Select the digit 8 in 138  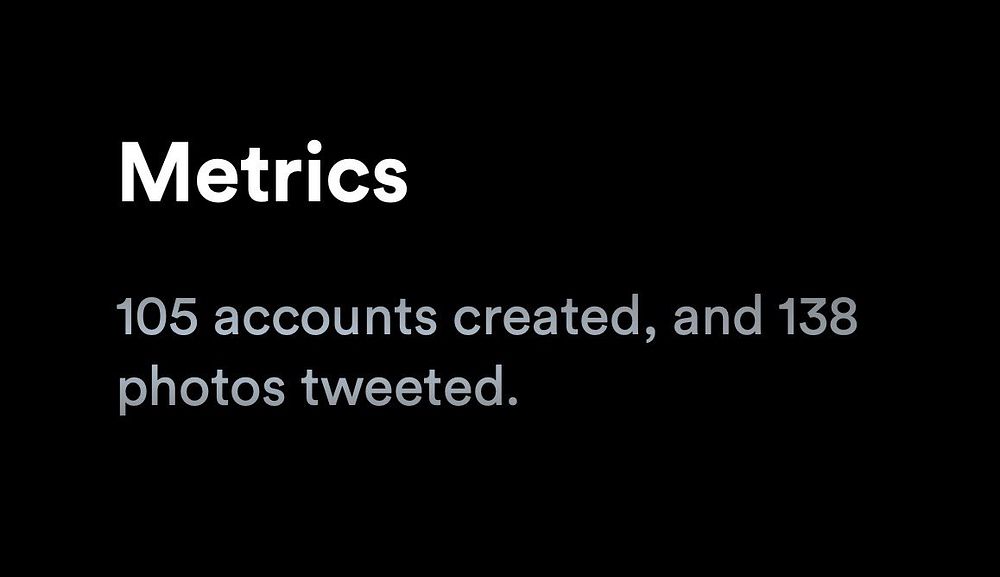click(x=842, y=316)
